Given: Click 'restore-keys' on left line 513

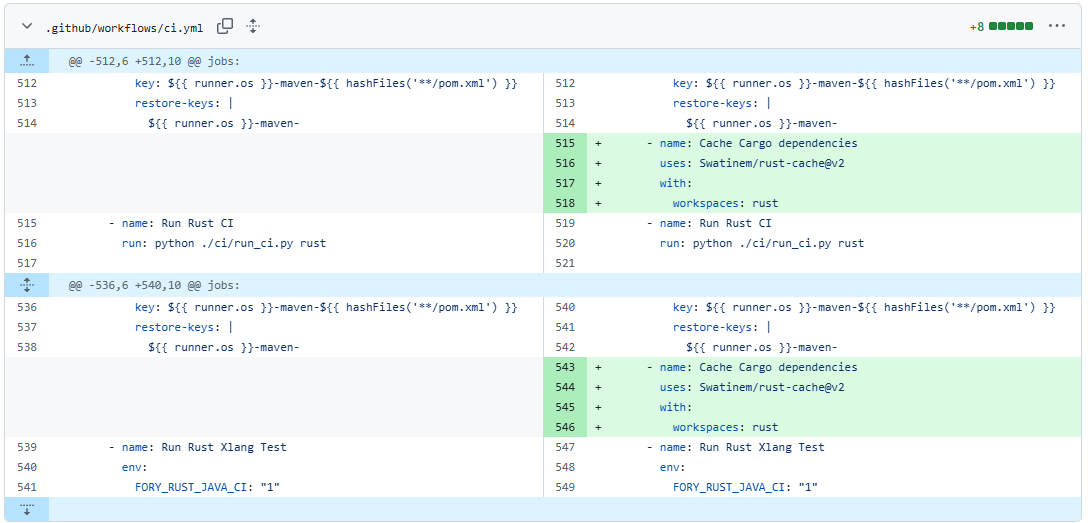Looking at the screenshot, I should [x=174, y=103].
